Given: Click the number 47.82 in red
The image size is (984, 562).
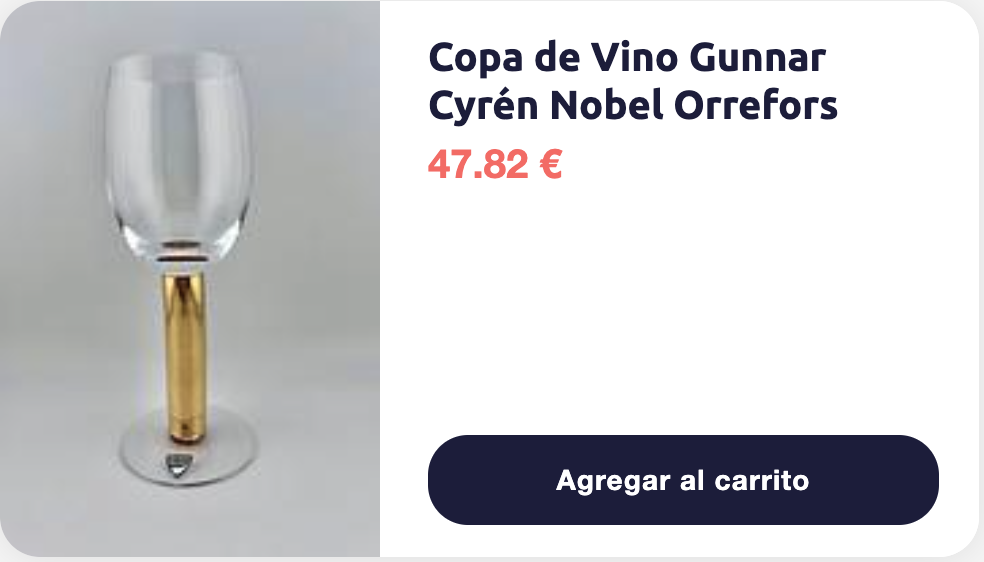Looking at the screenshot, I should [x=478, y=164].
